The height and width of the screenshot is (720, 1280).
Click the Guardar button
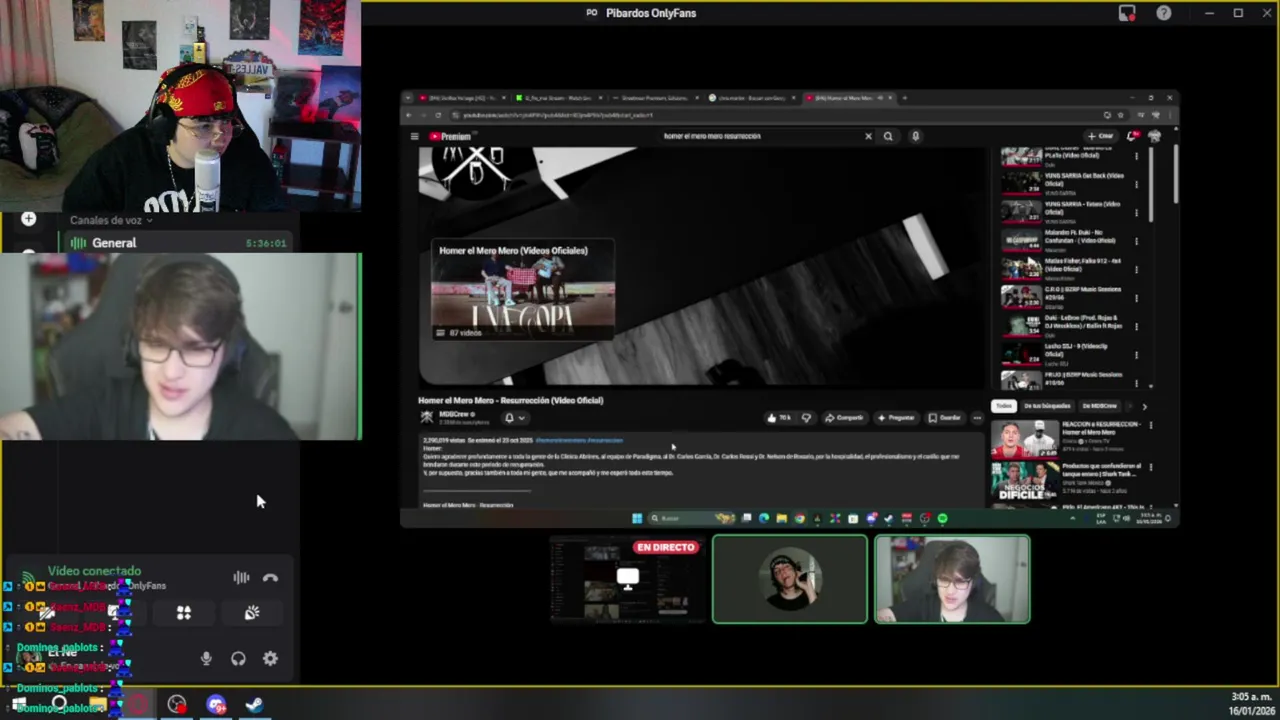point(944,418)
